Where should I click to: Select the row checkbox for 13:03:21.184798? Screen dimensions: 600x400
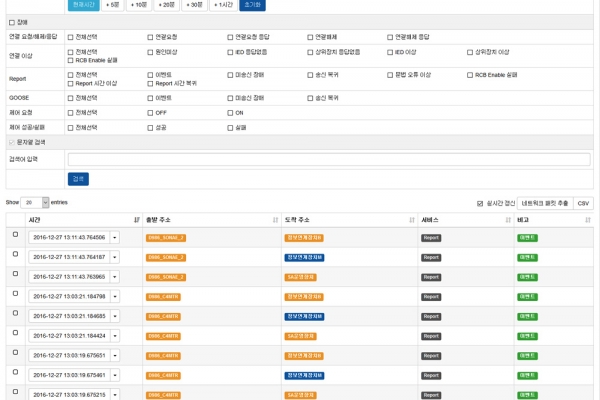tap(15, 293)
